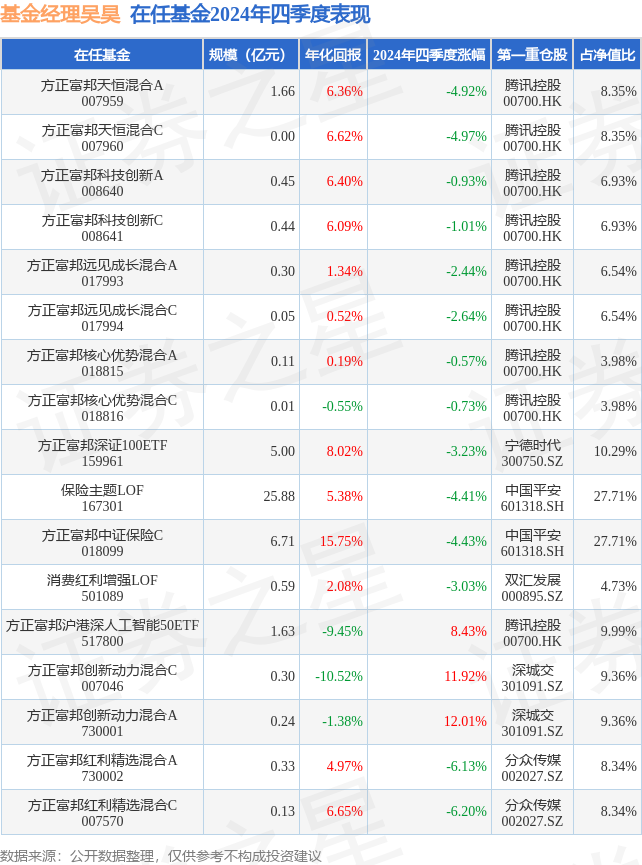Click the 在任基金 column header
This screenshot has width=642, height=865.
(x=102, y=55)
